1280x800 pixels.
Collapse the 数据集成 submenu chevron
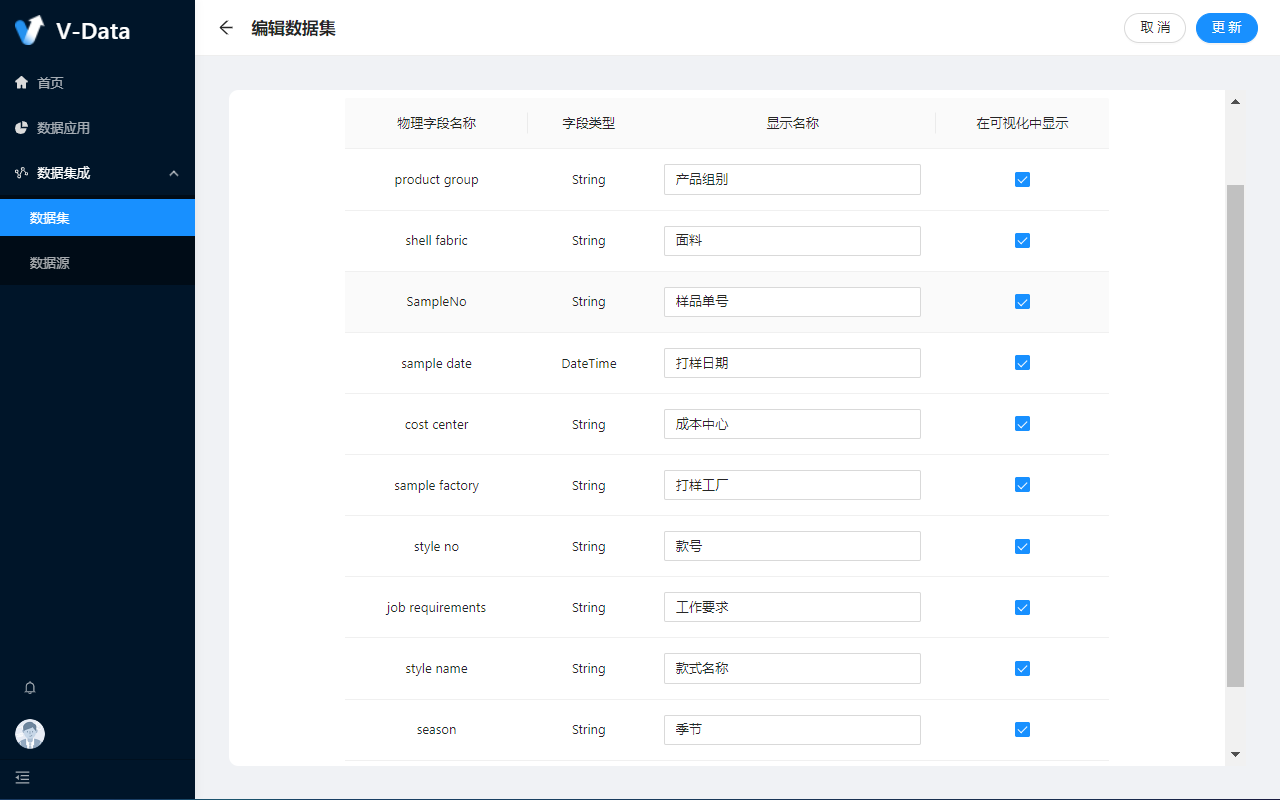pos(174,173)
